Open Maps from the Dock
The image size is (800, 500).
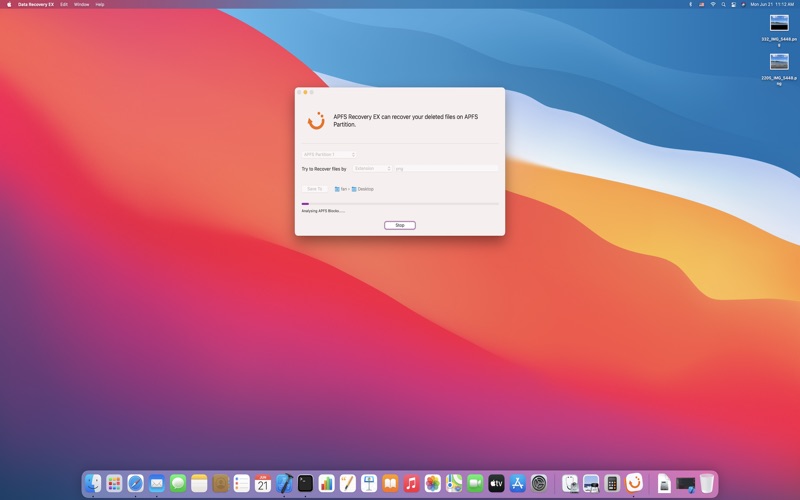(454, 483)
